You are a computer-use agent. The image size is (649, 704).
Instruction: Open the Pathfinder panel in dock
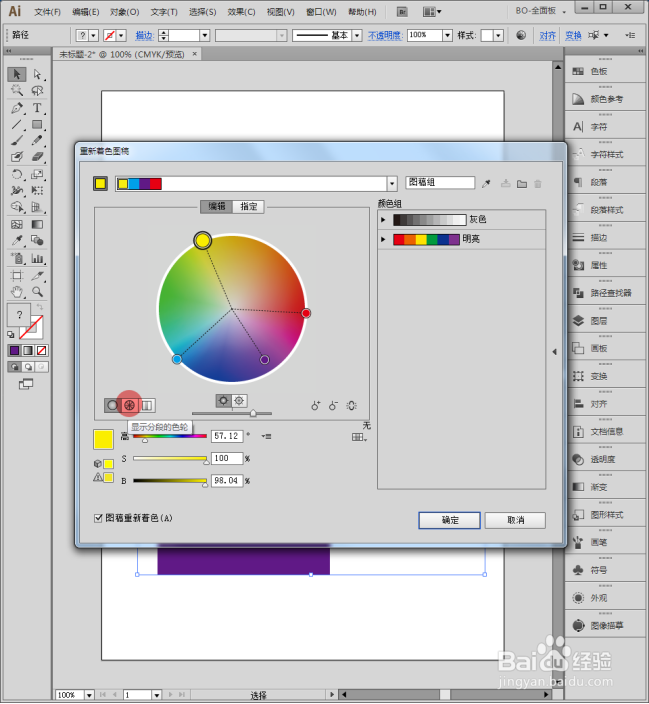tap(605, 293)
